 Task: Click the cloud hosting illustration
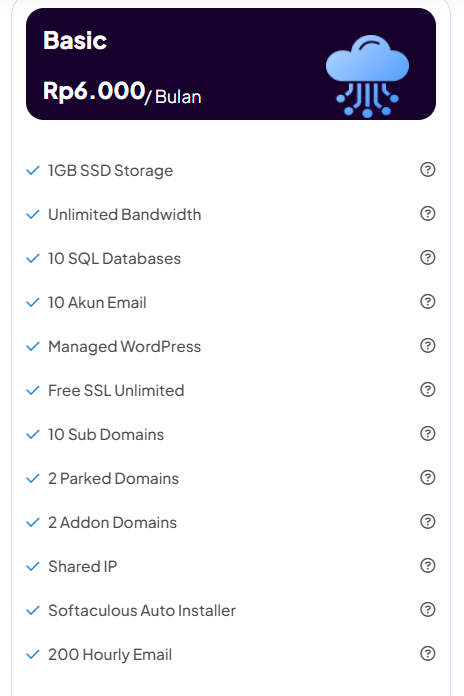[367, 76]
